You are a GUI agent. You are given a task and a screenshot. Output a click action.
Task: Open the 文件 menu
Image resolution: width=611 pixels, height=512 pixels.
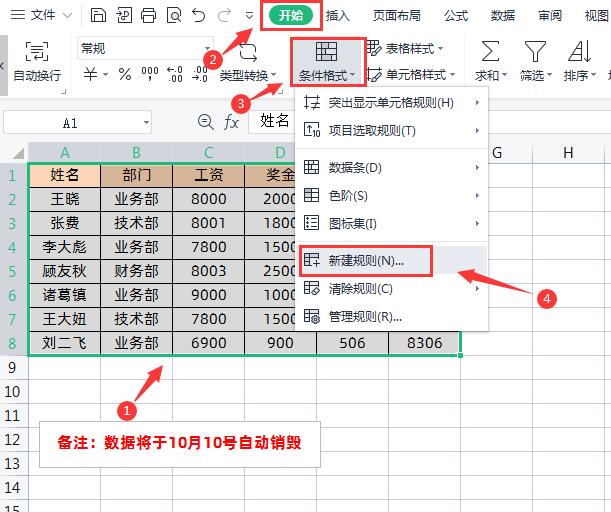click(41, 16)
